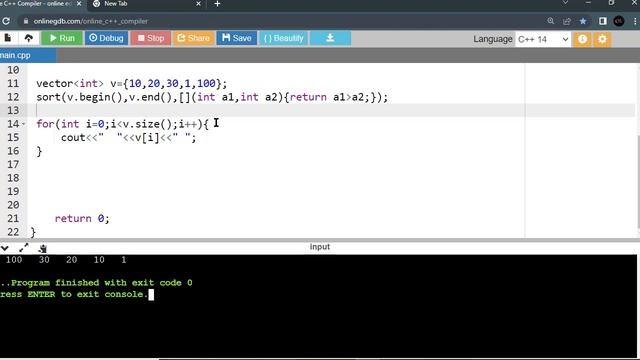Viewport: 640px width, 360px height.
Task: Create a new file
Action: click(x=8, y=38)
